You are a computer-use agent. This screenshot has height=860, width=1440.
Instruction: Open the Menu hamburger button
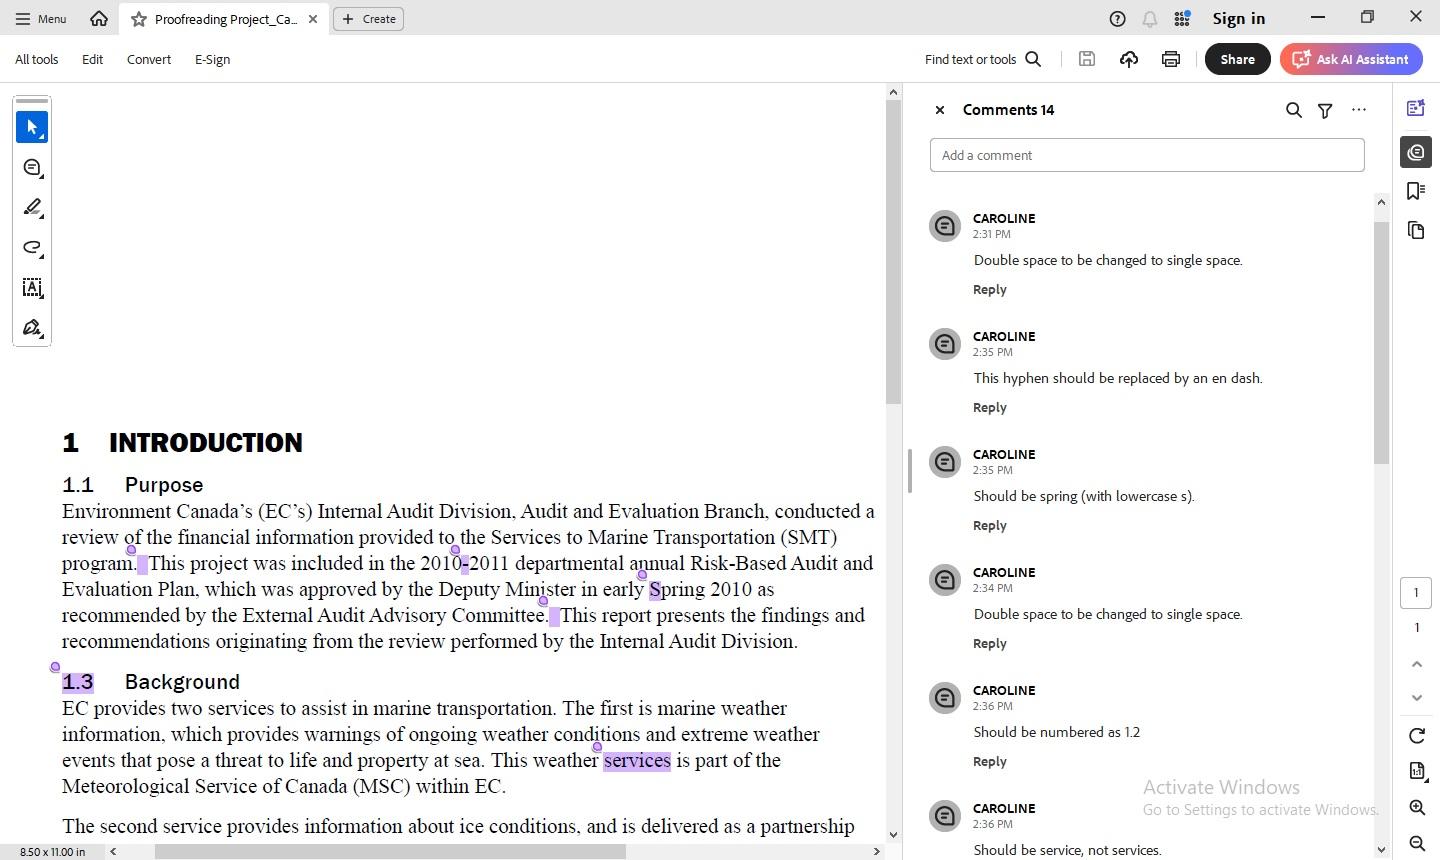[41, 18]
